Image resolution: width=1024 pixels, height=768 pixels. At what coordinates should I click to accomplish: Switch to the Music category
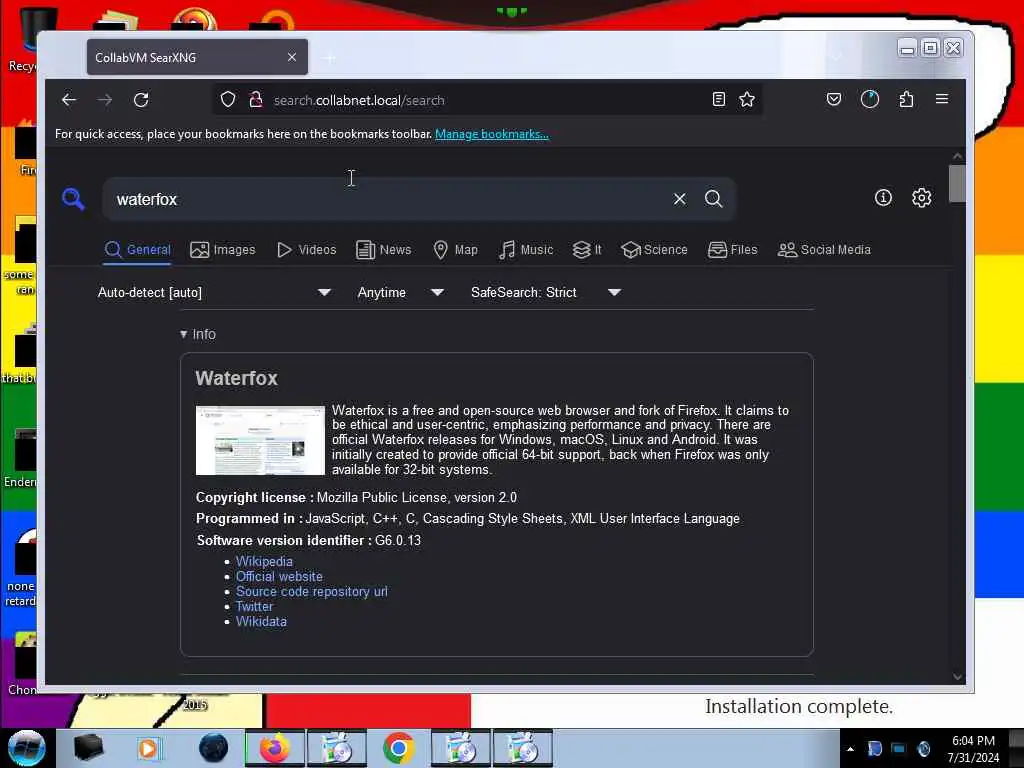tap(526, 249)
